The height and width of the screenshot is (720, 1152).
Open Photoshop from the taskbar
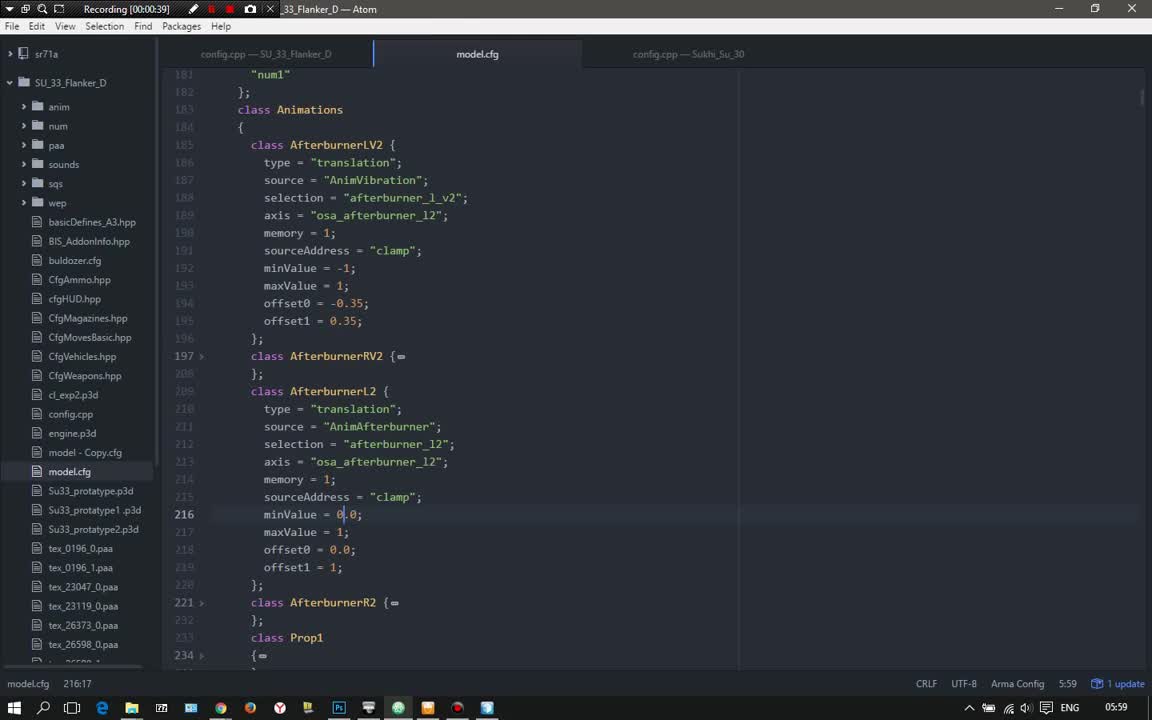tap(339, 708)
